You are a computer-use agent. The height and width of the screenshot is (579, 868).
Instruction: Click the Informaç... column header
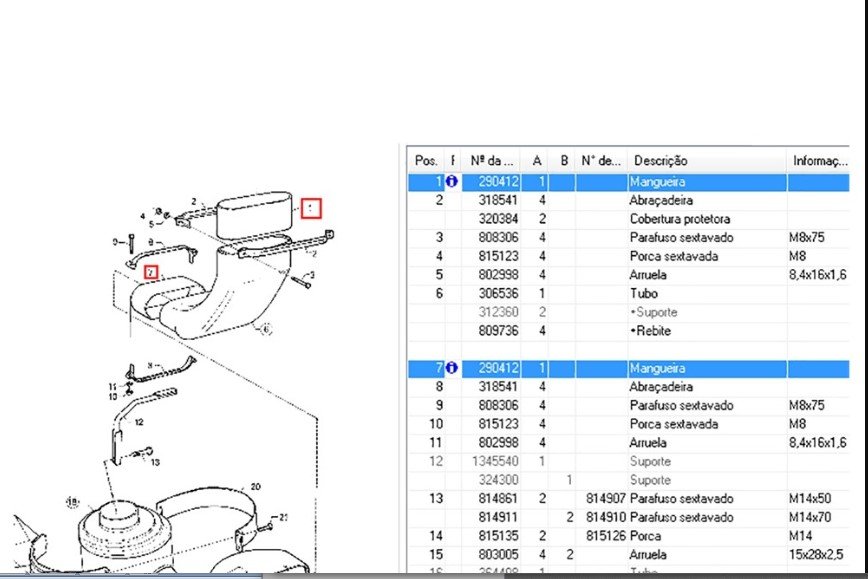click(819, 161)
